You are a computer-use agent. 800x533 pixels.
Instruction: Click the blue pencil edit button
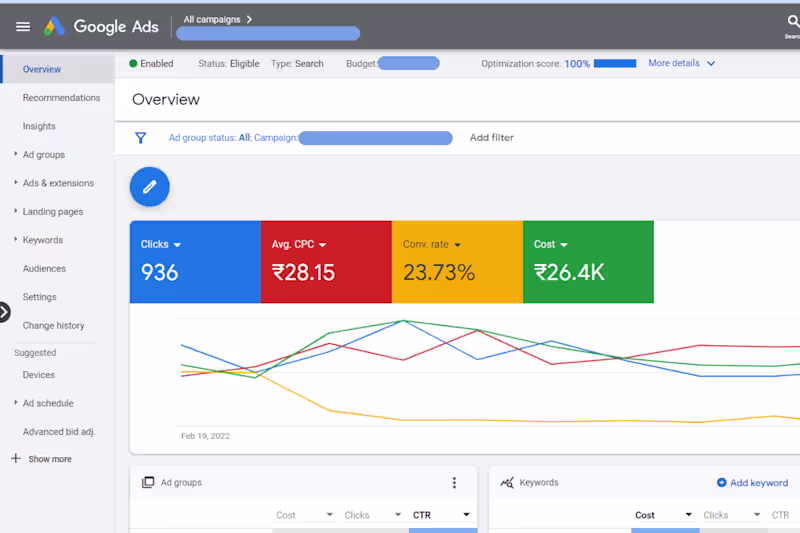point(149,187)
